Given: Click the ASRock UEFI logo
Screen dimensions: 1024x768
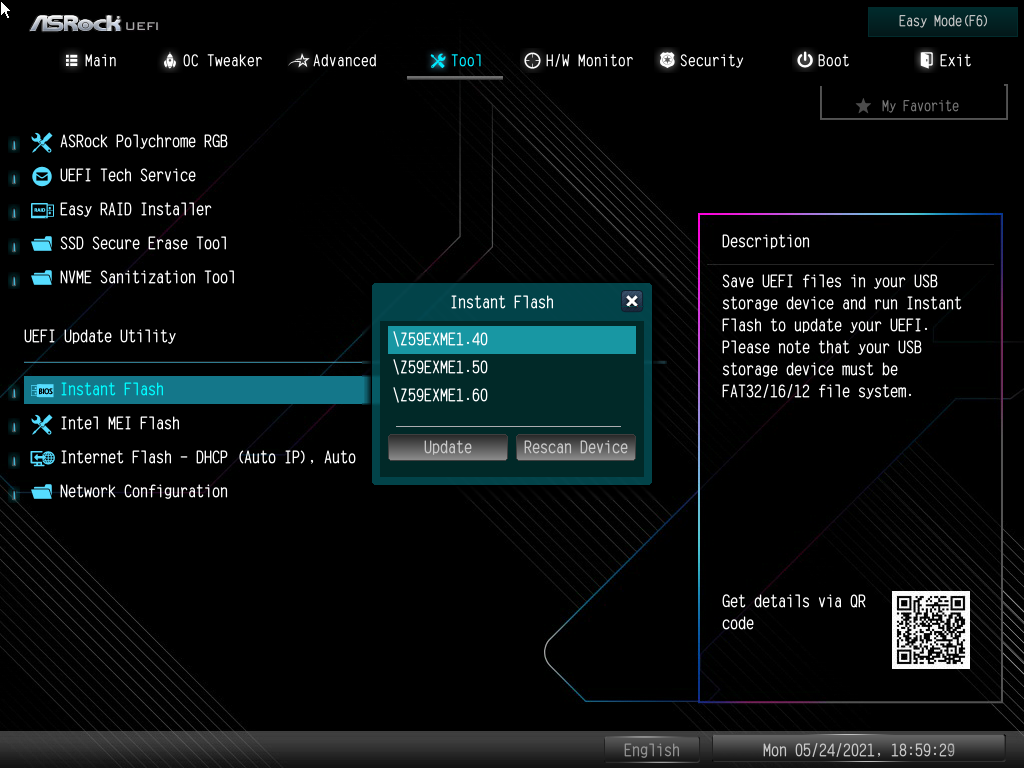Looking at the screenshot, I should [94, 24].
